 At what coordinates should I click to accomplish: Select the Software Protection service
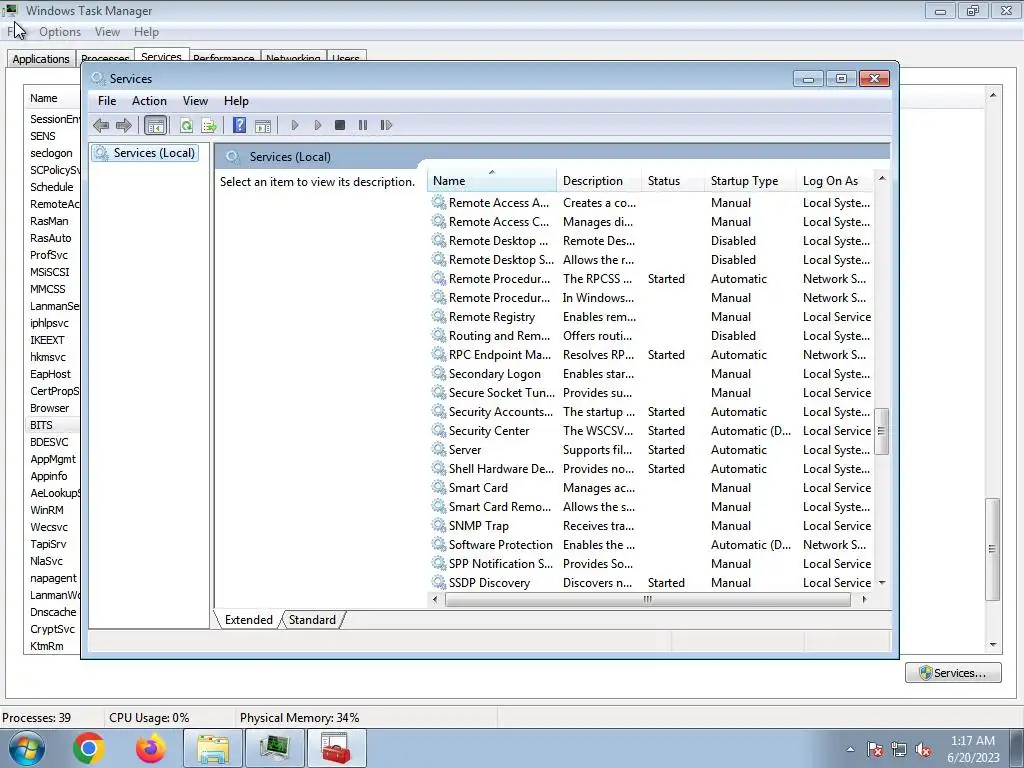pos(652,544)
